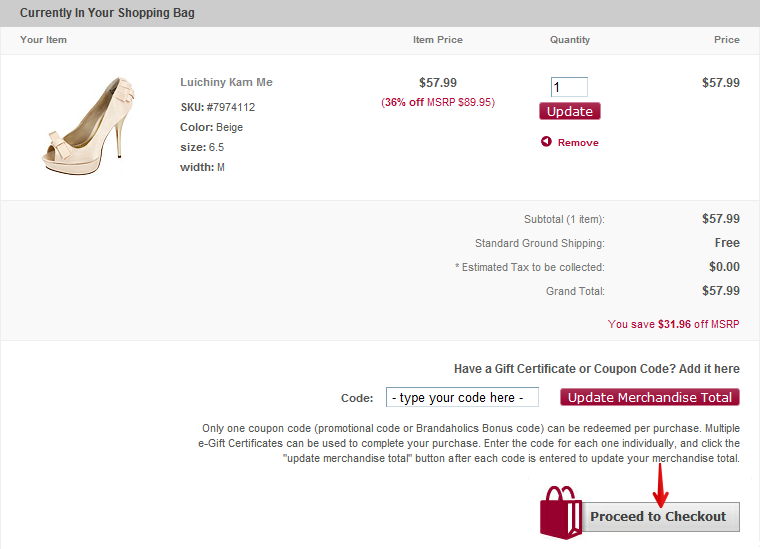Click the You save $31.96 off MSRP text
760x549 pixels.
tap(673, 324)
